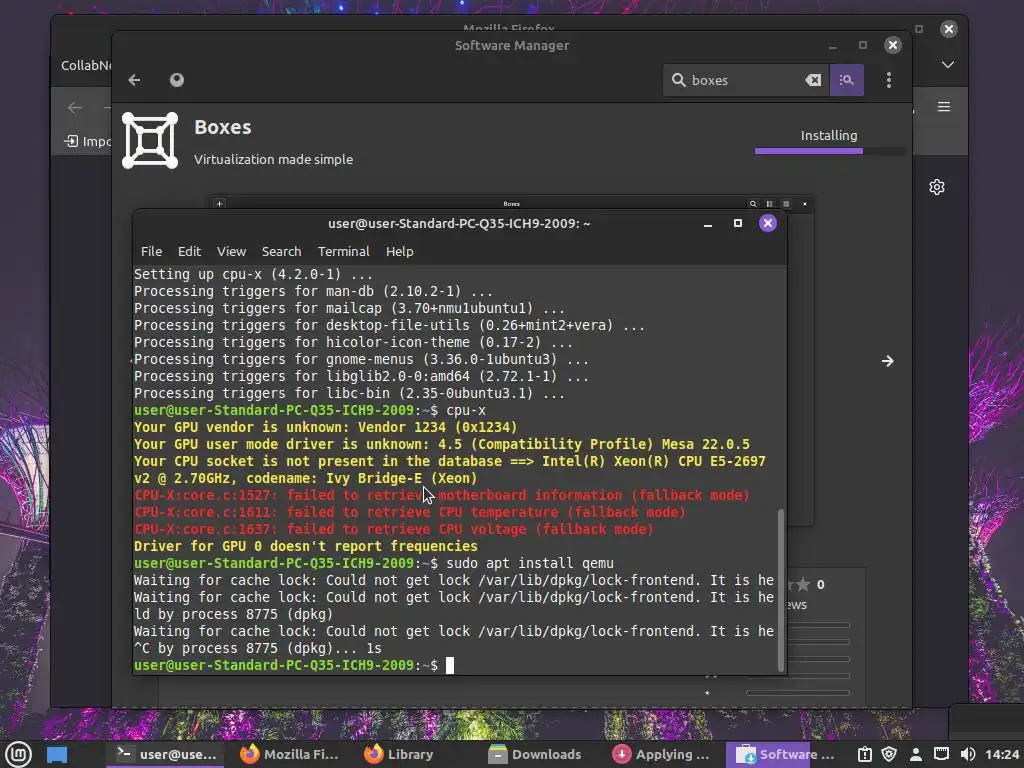Switch to Downloads taskbar entry
Screen dimensions: 1024x768
point(535,754)
